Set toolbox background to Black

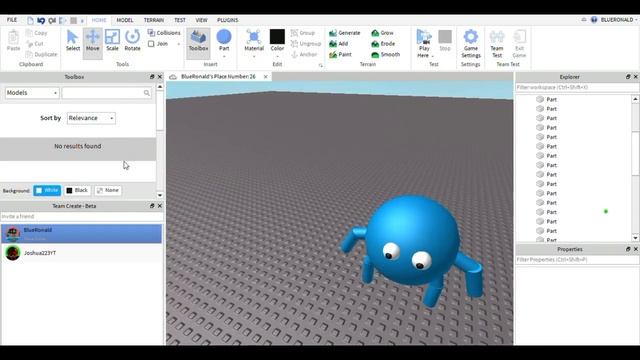[77, 190]
